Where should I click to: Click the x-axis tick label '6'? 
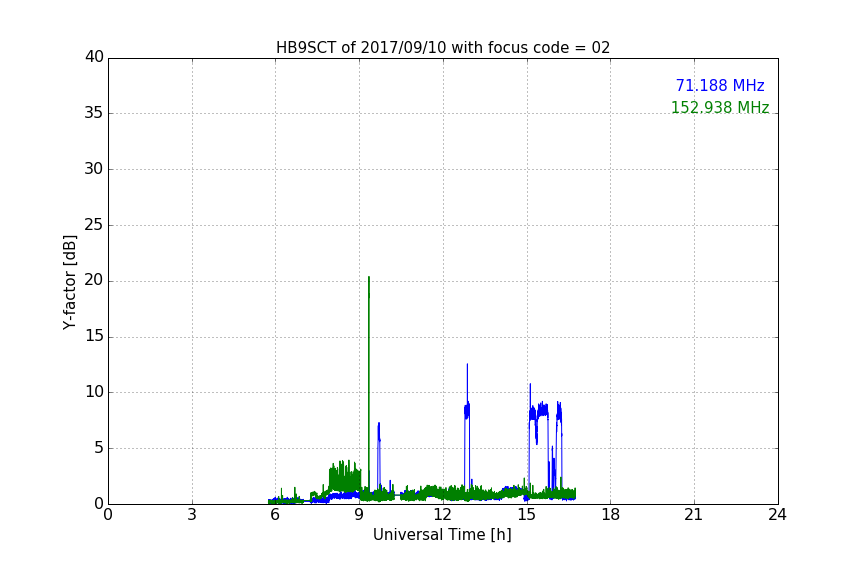click(x=275, y=515)
